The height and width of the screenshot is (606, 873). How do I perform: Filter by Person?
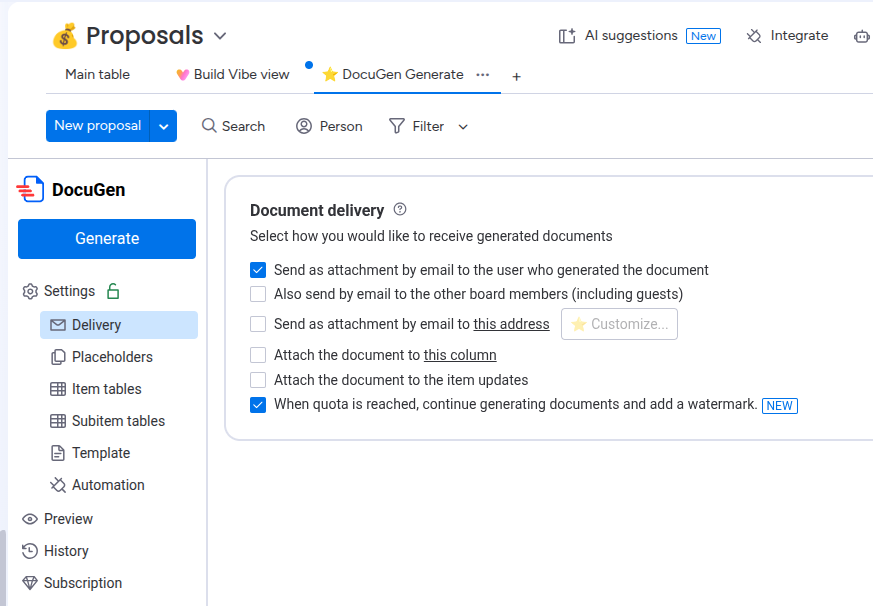tap(341, 126)
